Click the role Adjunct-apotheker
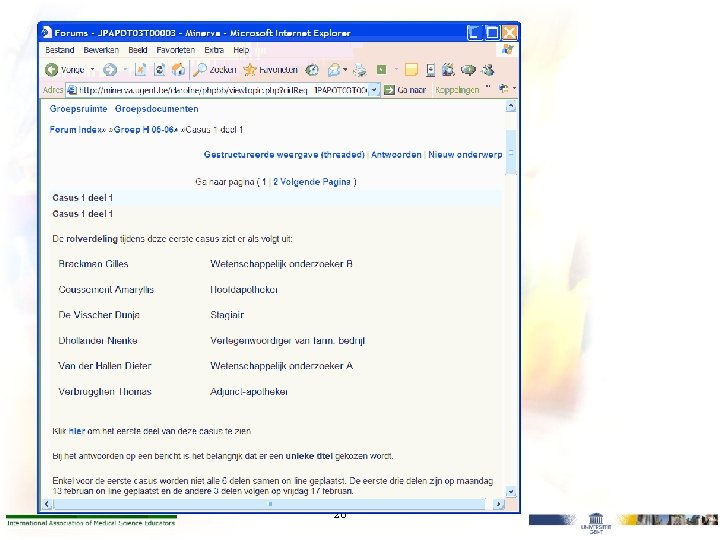 coord(249,392)
